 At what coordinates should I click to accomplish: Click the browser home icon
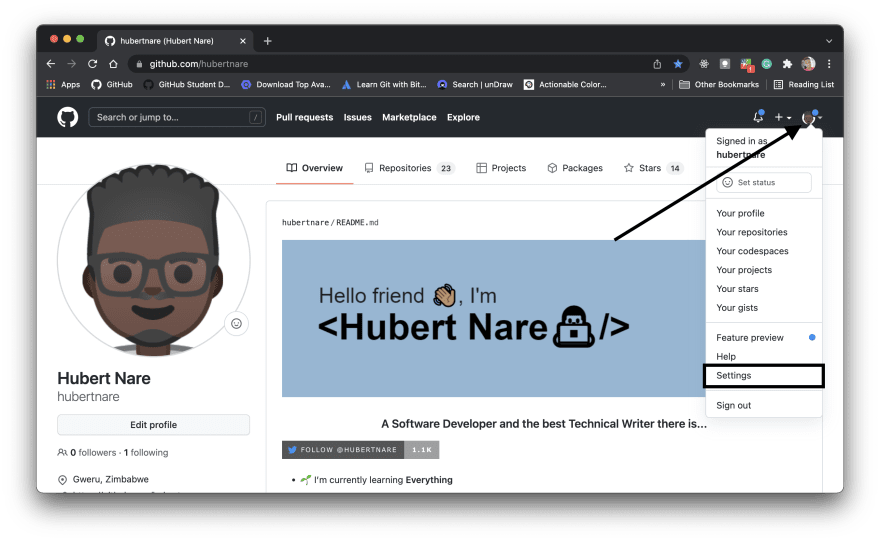click(x=113, y=64)
